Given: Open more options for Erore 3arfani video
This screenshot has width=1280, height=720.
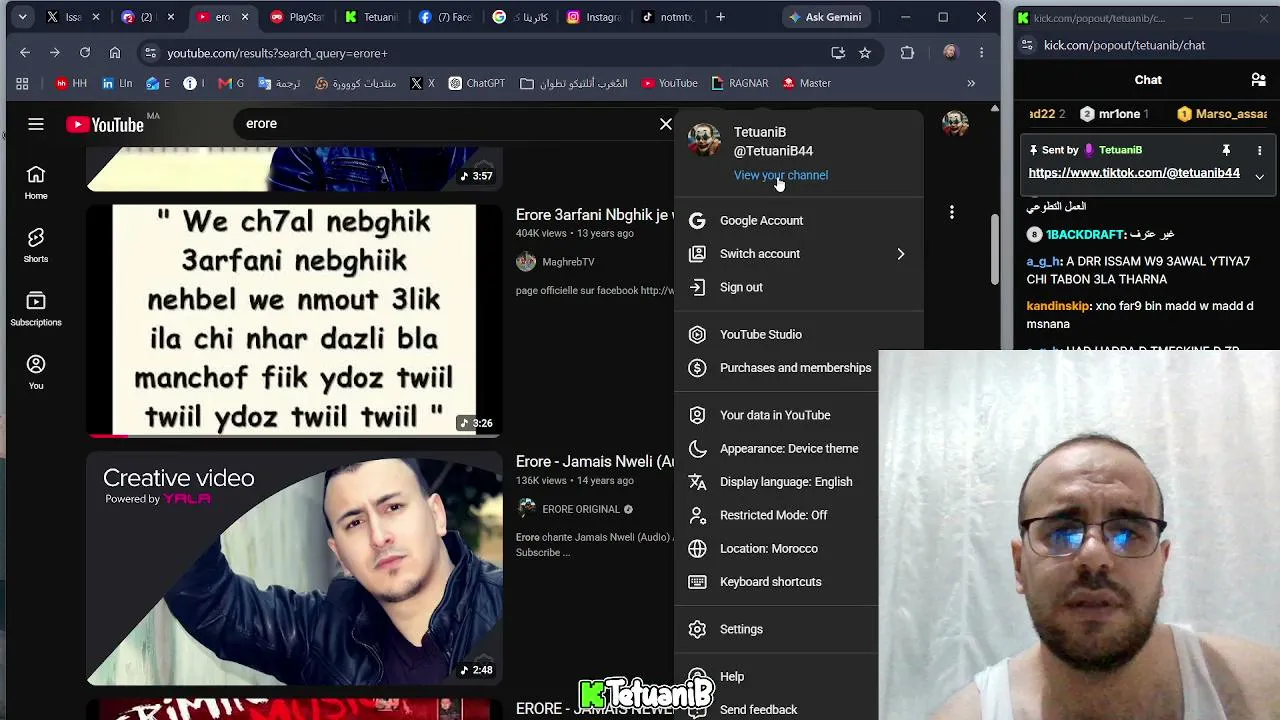Looking at the screenshot, I should tap(952, 212).
